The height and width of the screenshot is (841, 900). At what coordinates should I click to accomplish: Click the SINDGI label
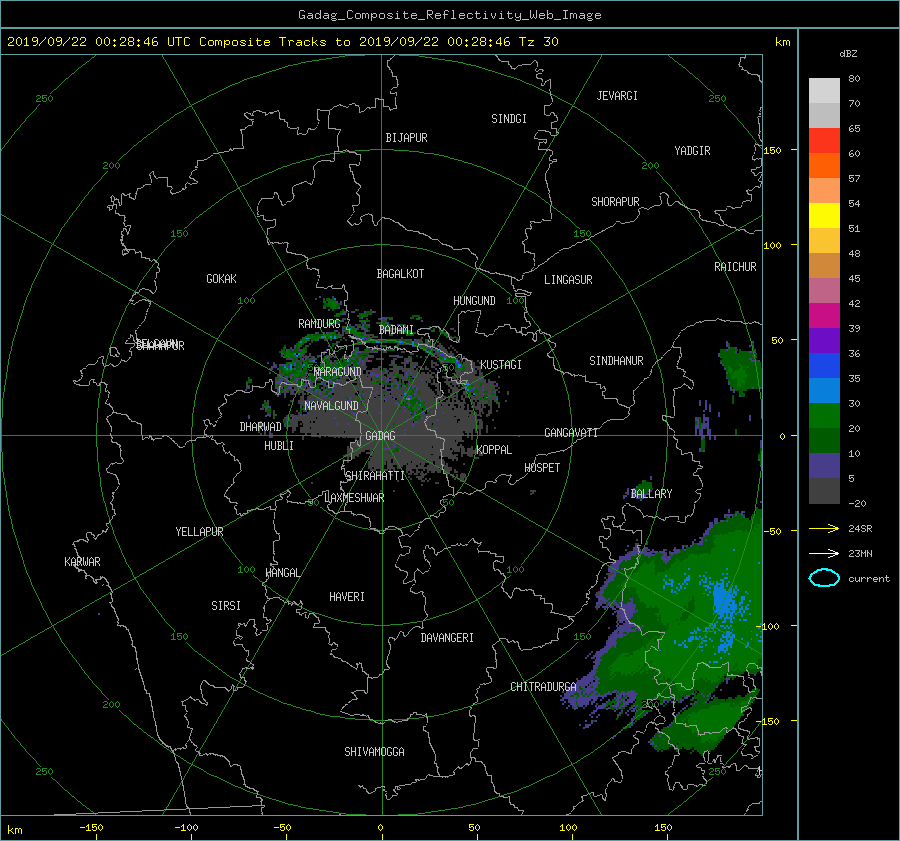click(509, 119)
